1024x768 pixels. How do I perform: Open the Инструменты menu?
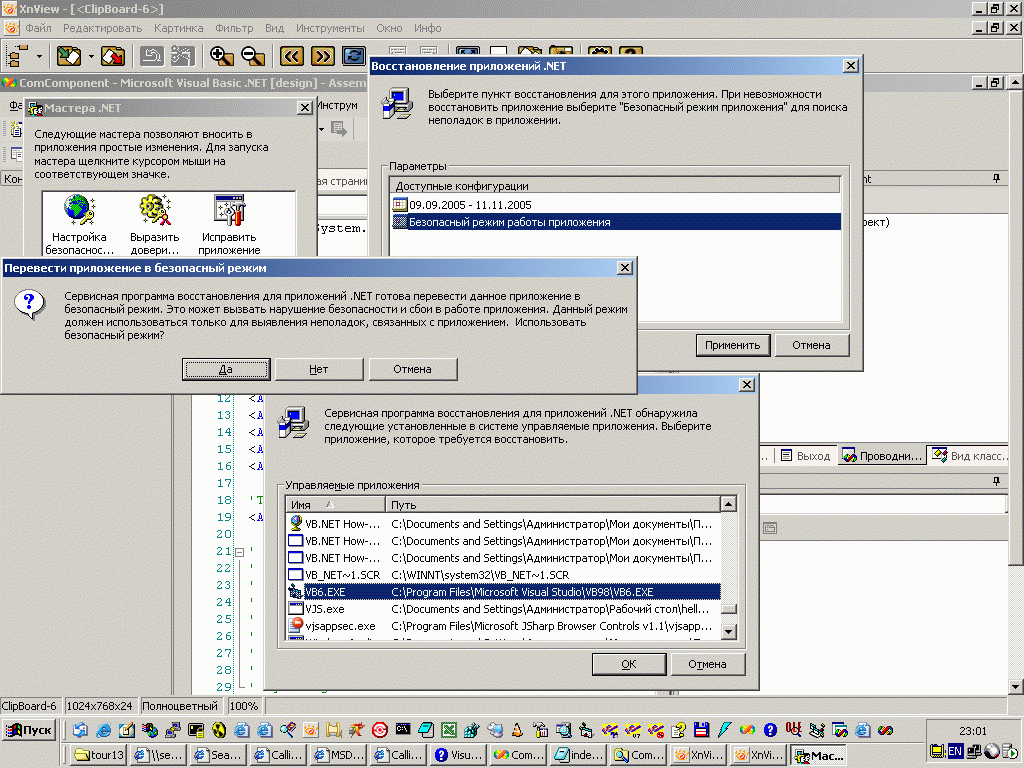(x=330, y=28)
